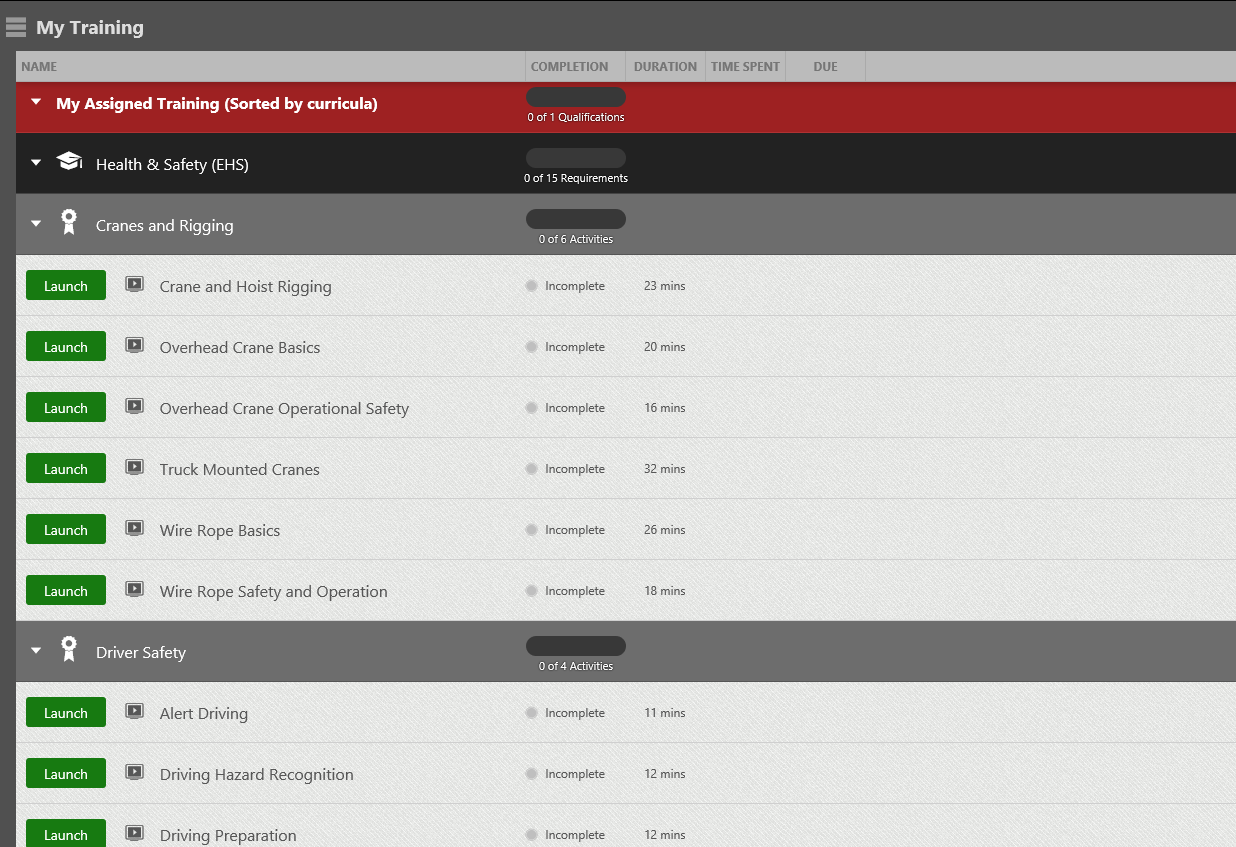Open the Wire Rope Safety and Operation title
Screen dimensions: 1236x847
[x=273, y=592]
